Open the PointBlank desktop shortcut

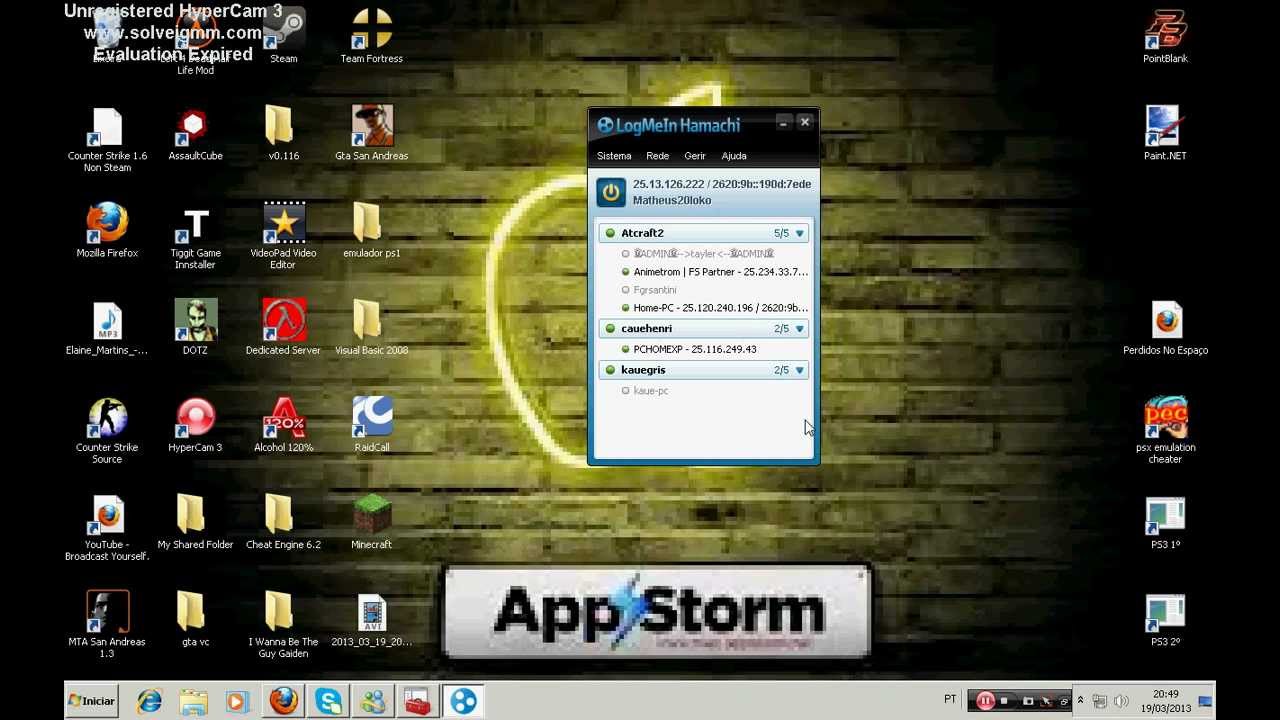click(x=1165, y=37)
